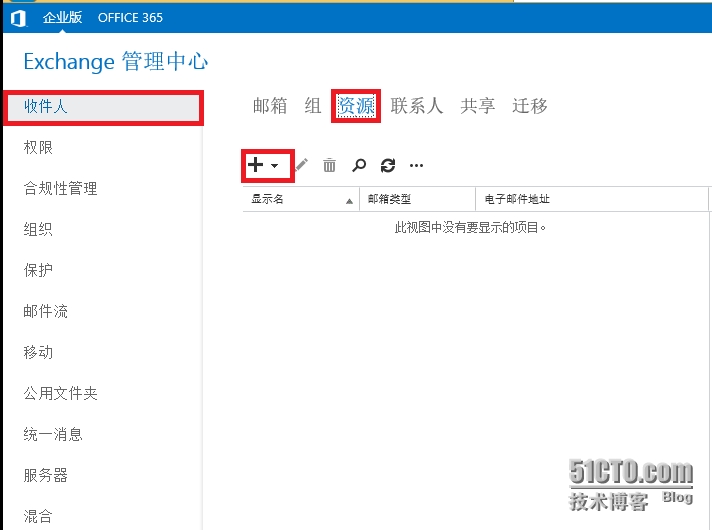Click the trash delete icon
The height and width of the screenshot is (530, 712).
[x=329, y=165]
